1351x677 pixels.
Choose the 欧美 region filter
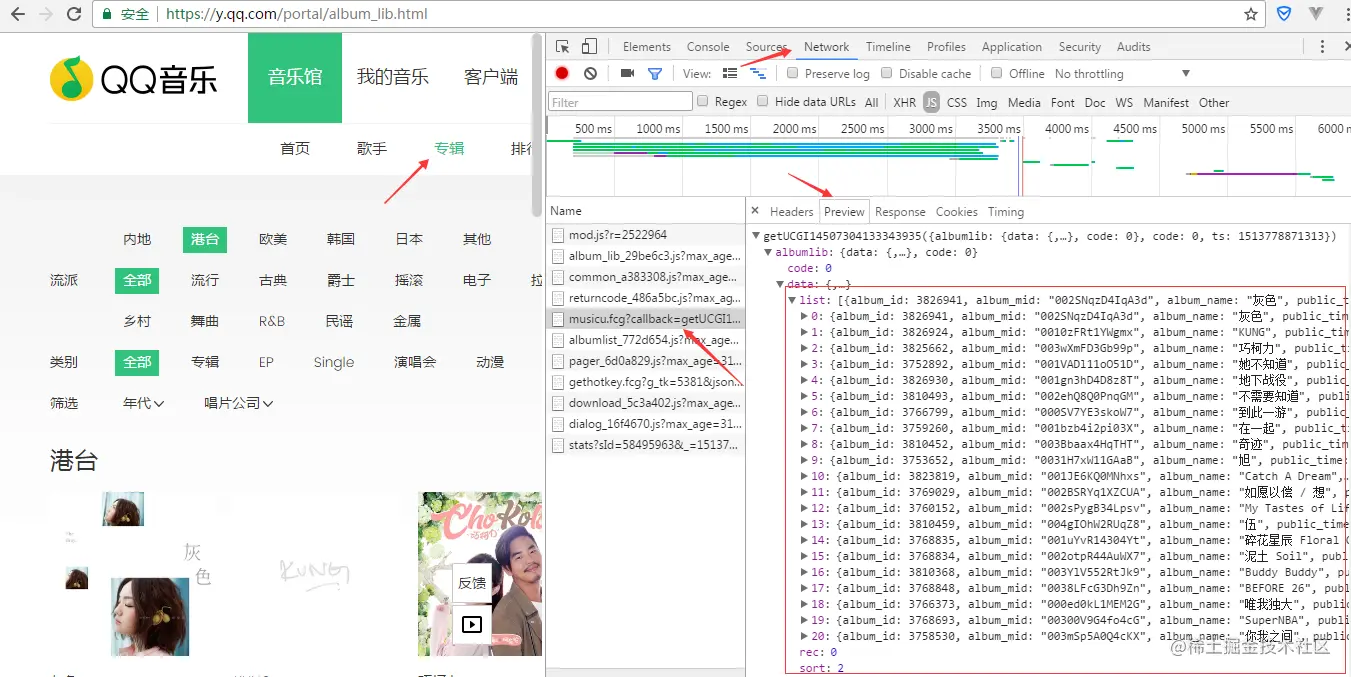tap(273, 239)
